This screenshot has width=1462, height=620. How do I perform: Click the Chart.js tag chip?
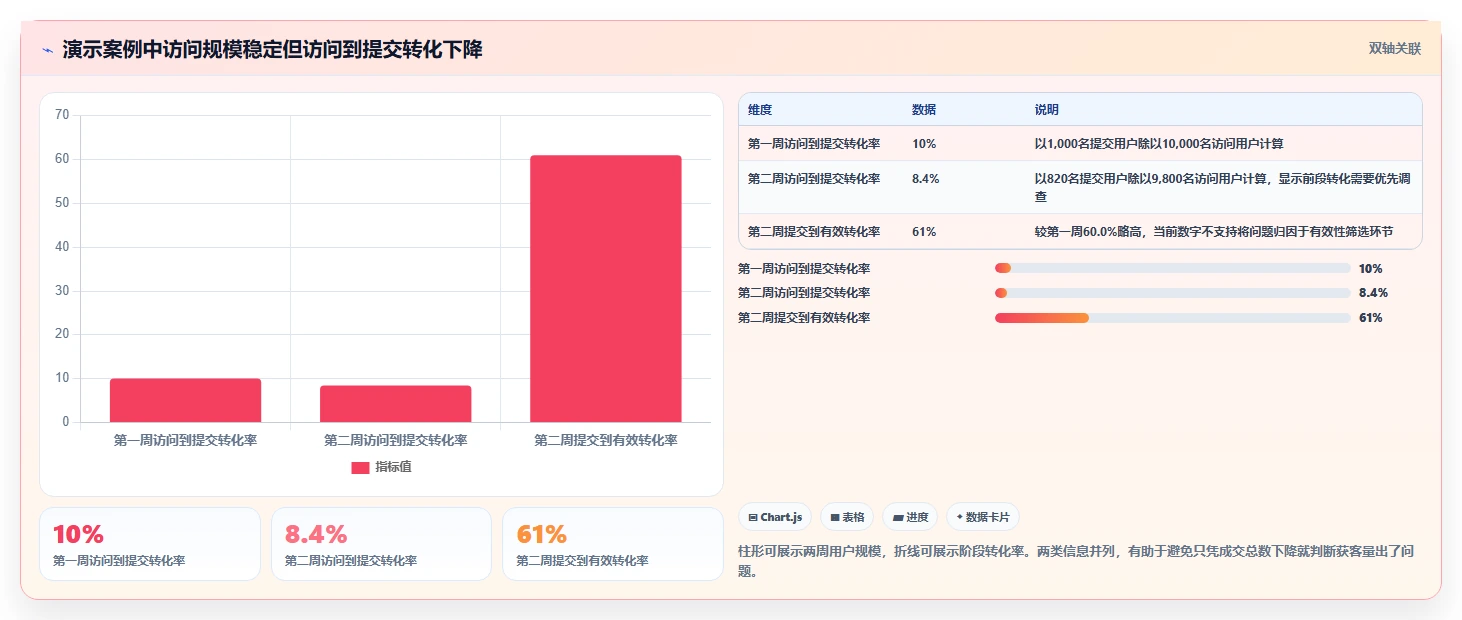coord(775,517)
